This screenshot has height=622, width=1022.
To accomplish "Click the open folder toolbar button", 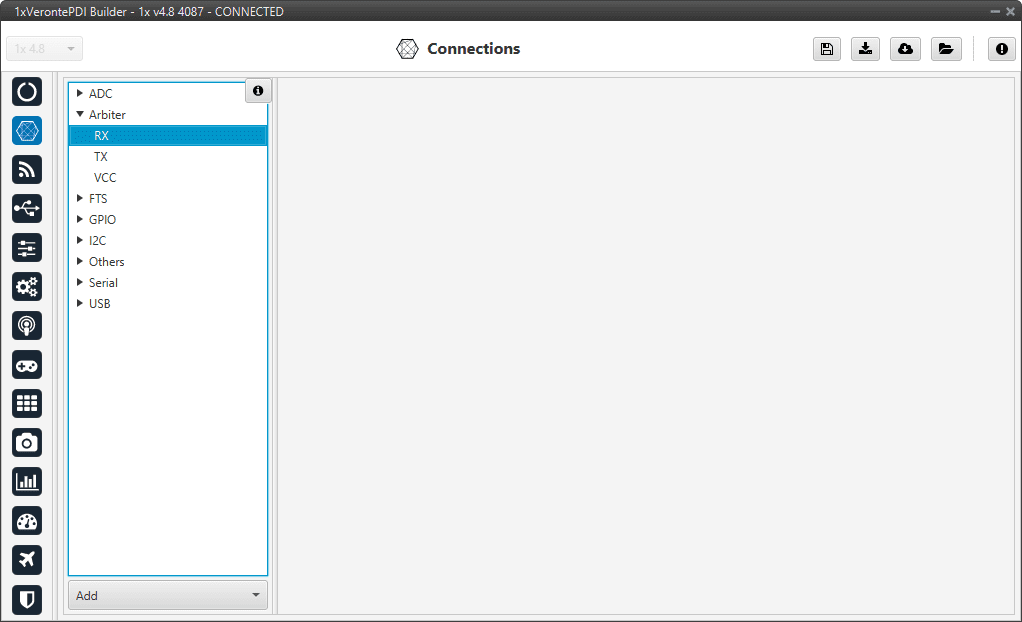I will pos(946,49).
